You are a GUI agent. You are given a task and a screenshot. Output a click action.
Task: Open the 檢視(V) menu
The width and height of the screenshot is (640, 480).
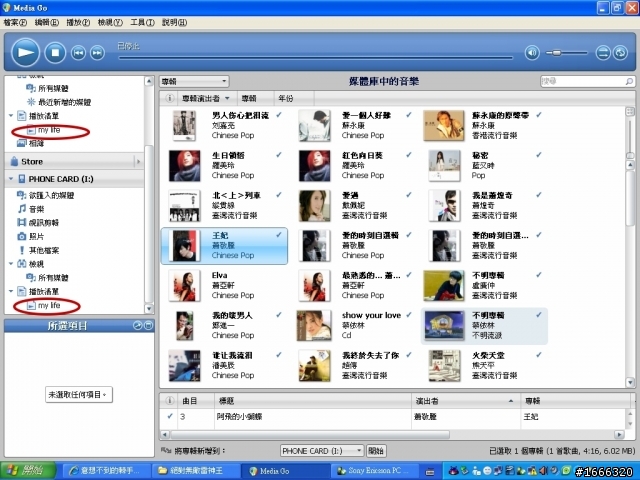coord(110,22)
